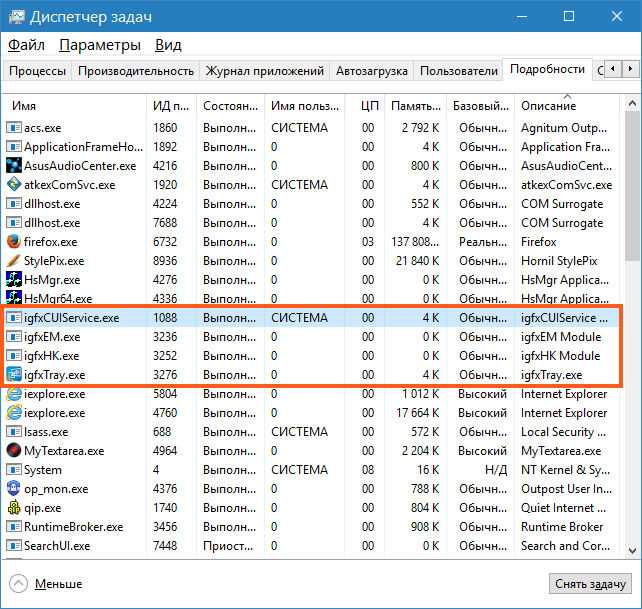Click the AsusAudioCenter.exe icon
The image size is (642, 609).
pos(14,165)
